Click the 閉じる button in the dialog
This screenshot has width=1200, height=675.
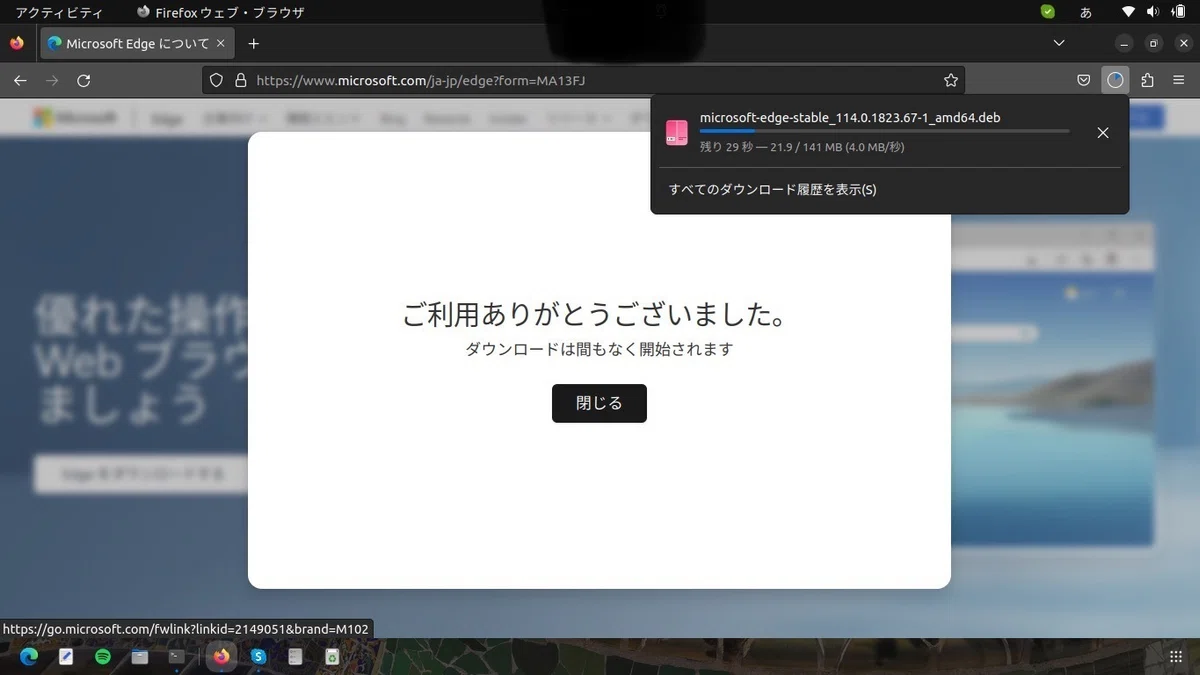pos(599,403)
